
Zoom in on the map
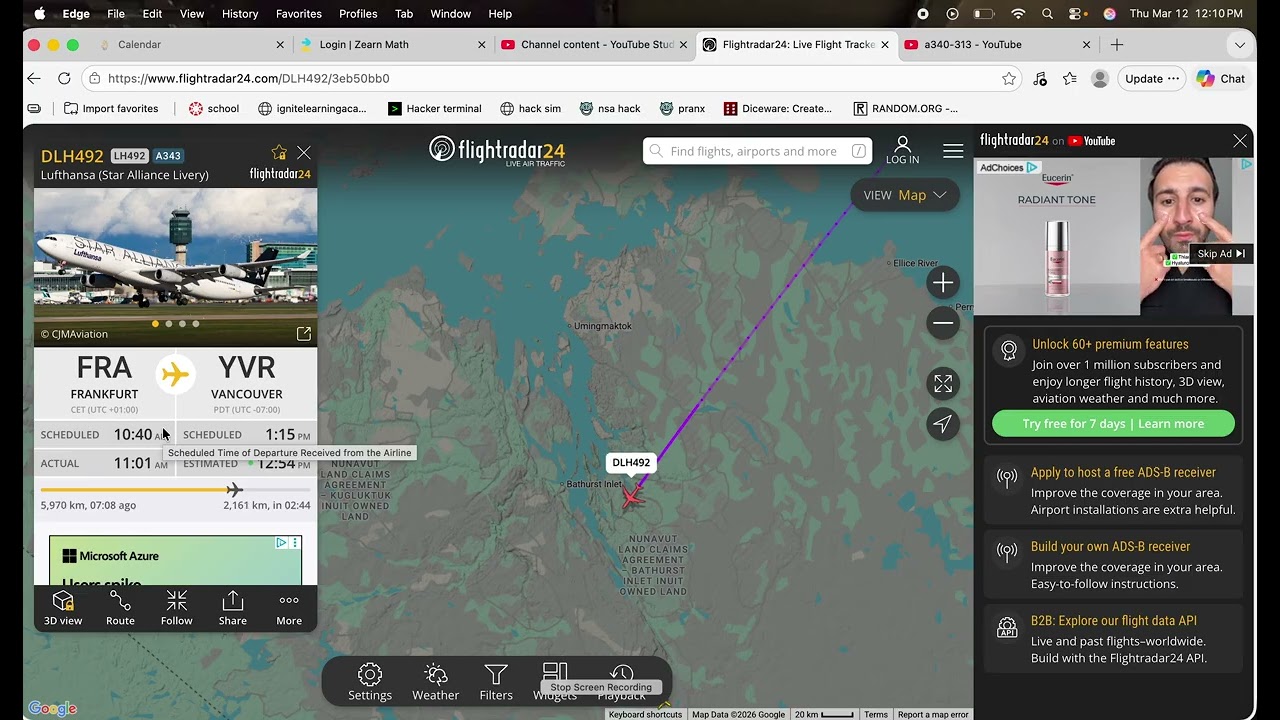[x=943, y=283]
